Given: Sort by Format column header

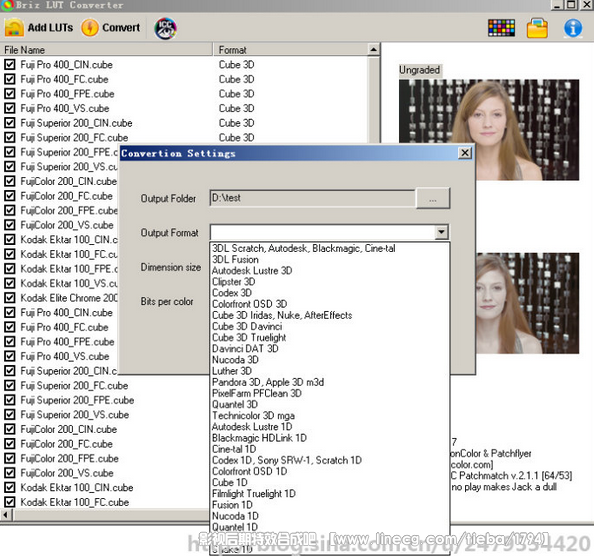Looking at the screenshot, I should (290, 50).
